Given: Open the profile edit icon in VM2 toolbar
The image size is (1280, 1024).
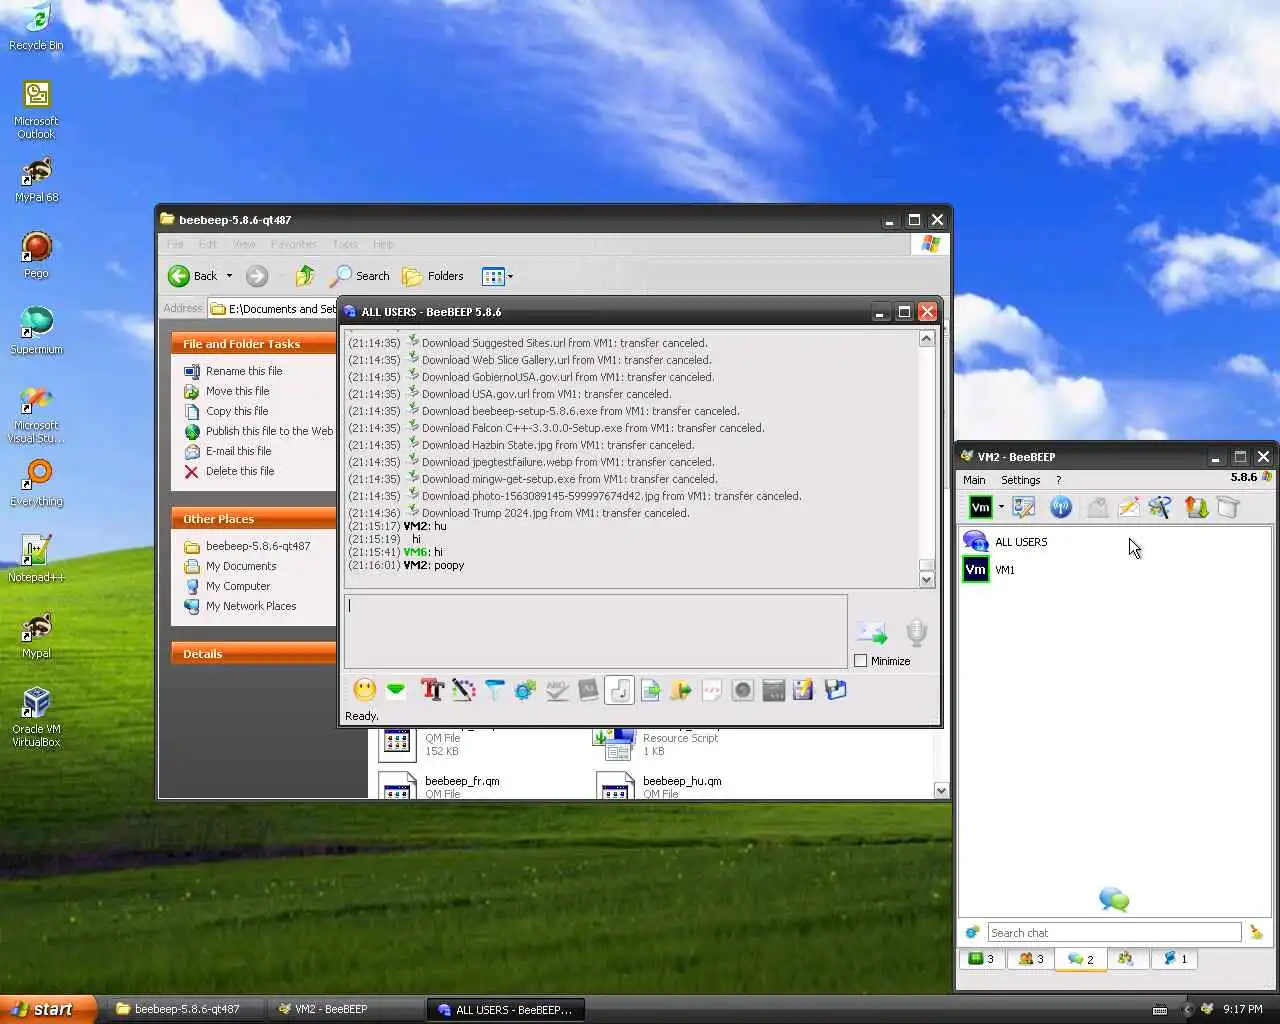Looking at the screenshot, I should point(1023,507).
